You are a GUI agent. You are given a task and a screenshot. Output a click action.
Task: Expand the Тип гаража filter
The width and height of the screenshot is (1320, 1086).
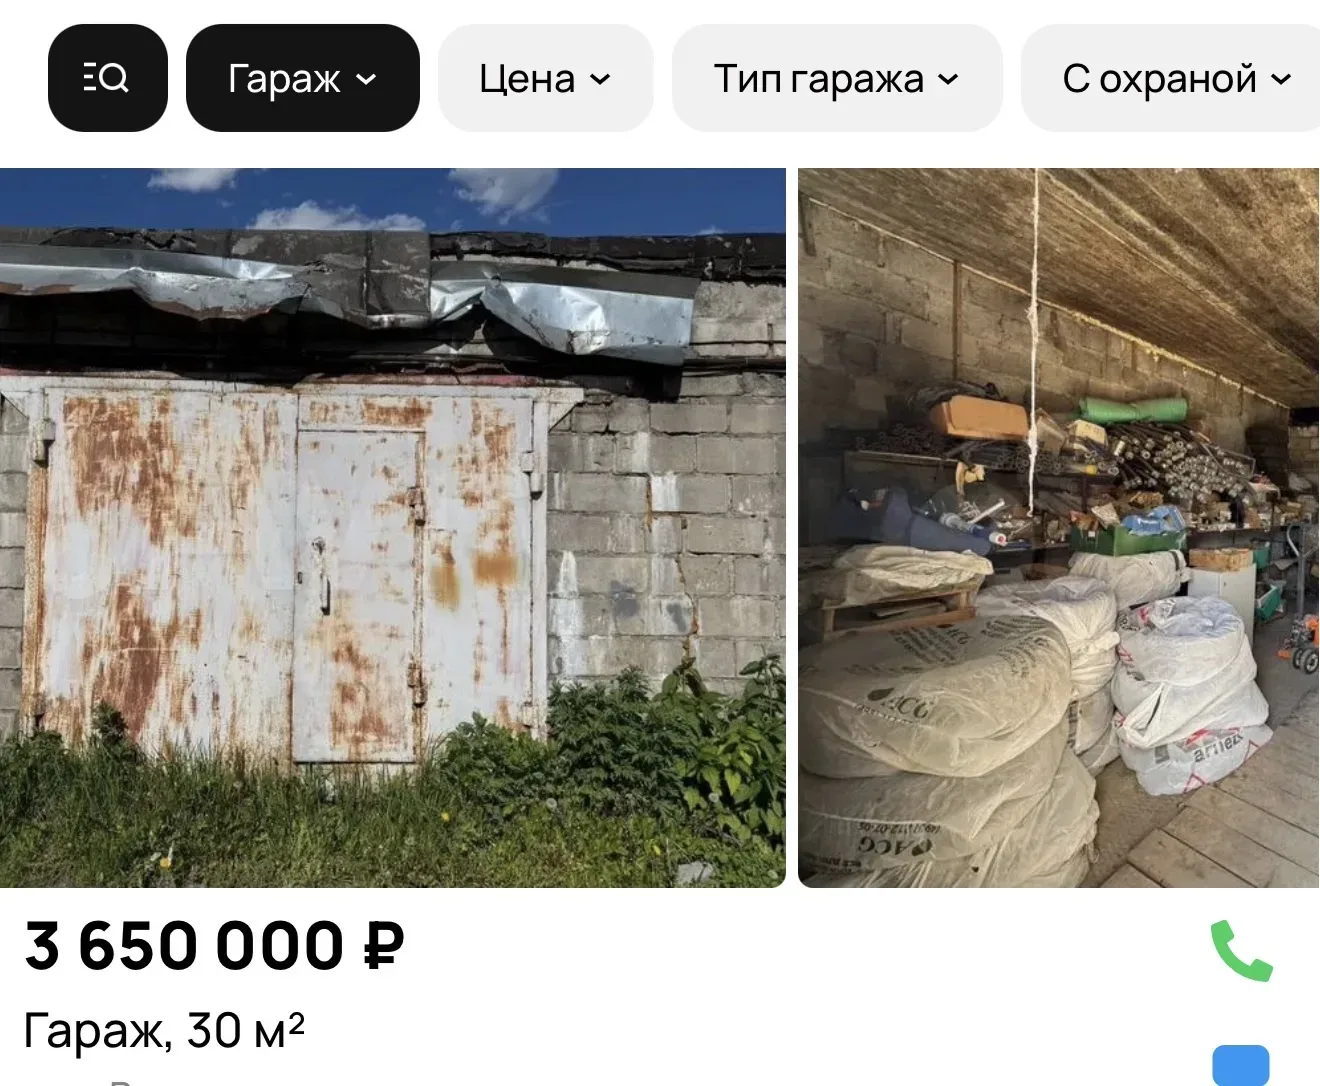pos(837,78)
